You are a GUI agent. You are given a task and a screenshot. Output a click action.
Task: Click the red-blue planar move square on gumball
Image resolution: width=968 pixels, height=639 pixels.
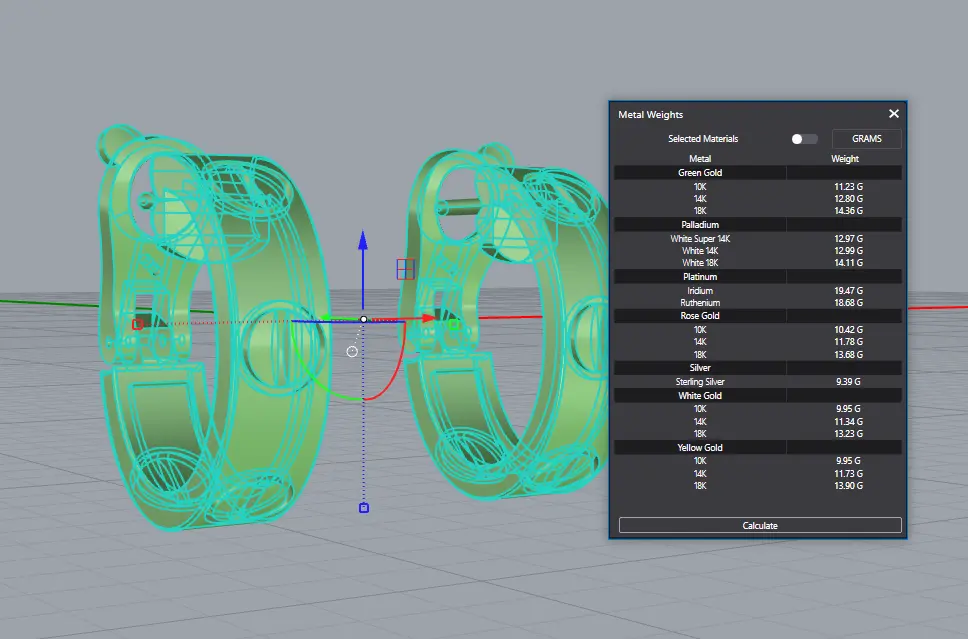point(405,268)
